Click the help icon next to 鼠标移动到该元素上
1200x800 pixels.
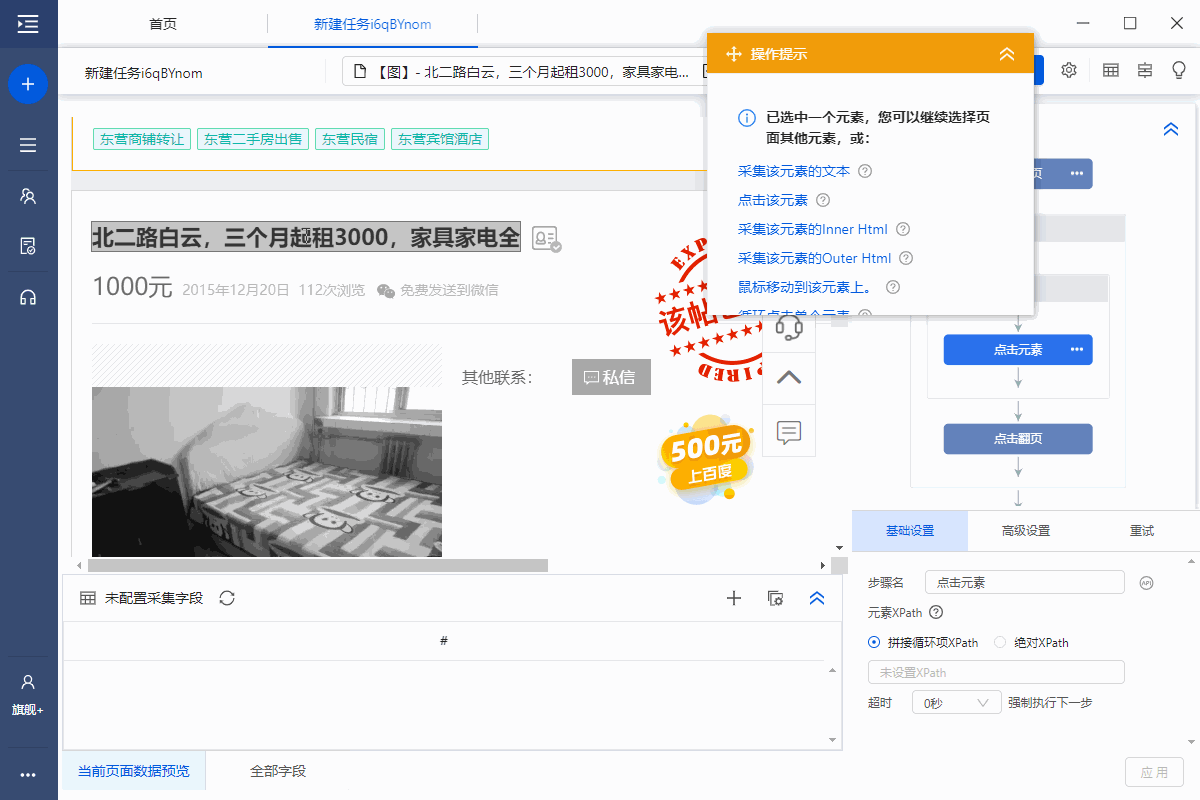point(893,287)
